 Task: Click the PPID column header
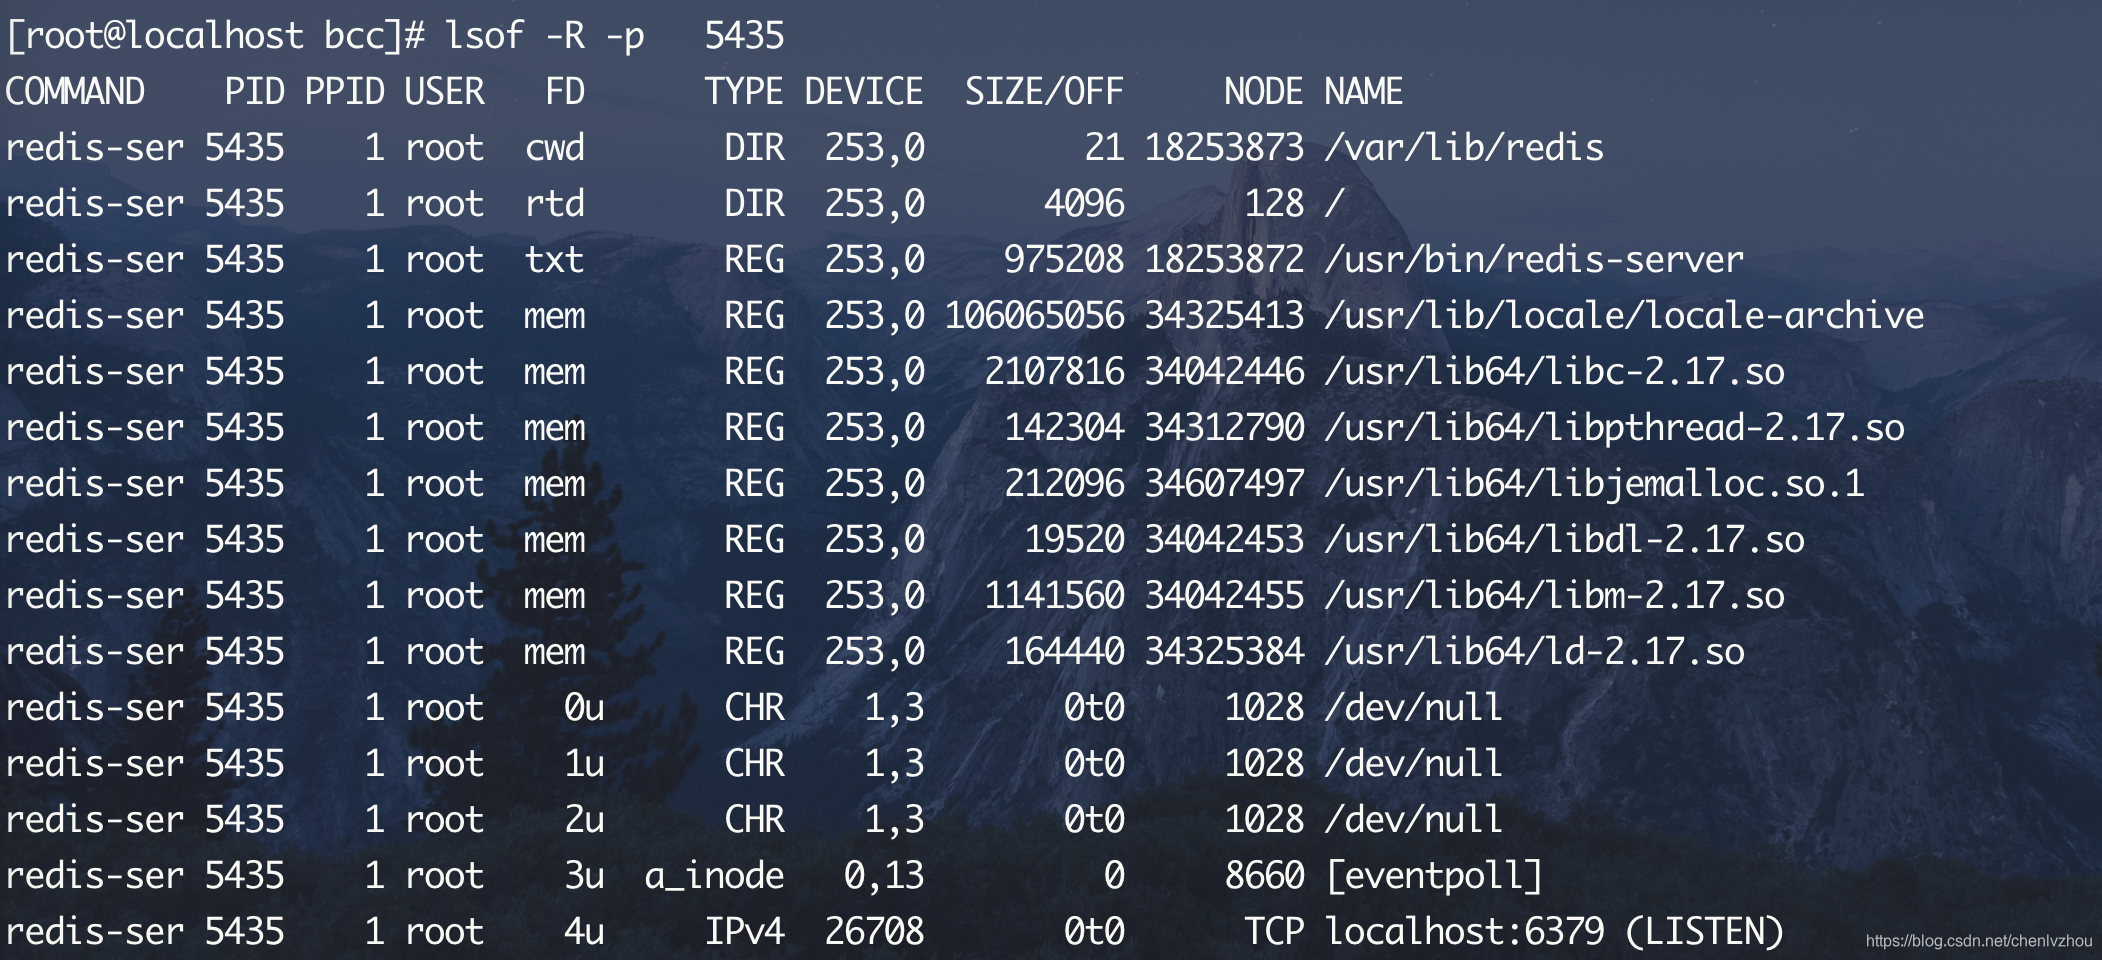(x=345, y=92)
